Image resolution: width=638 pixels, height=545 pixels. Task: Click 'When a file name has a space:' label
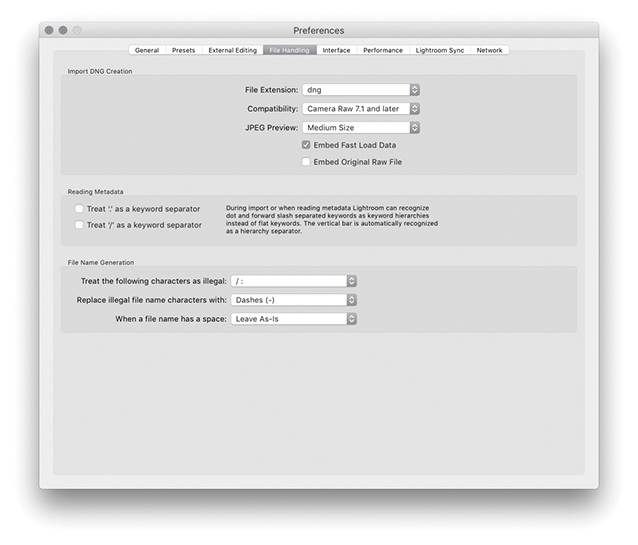click(x=171, y=319)
